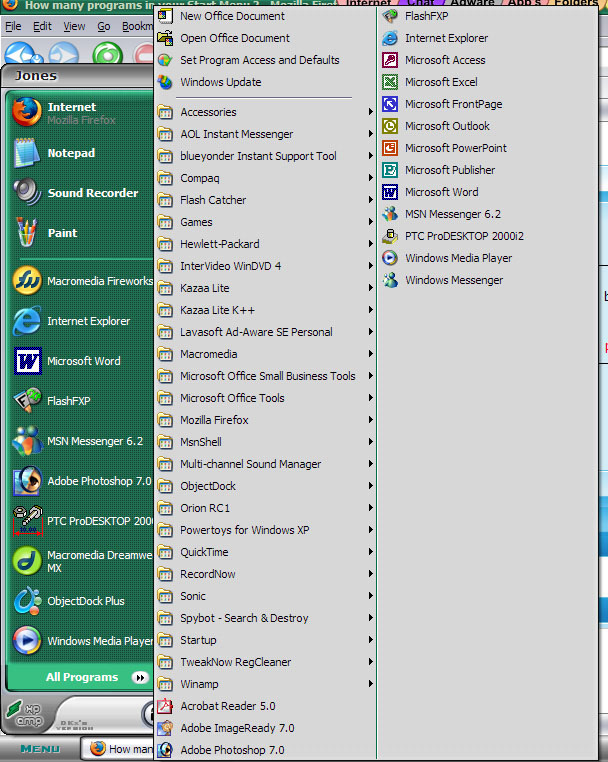This screenshot has height=762, width=608.
Task: Launch Paint from the Start menu
Action: coord(80,233)
